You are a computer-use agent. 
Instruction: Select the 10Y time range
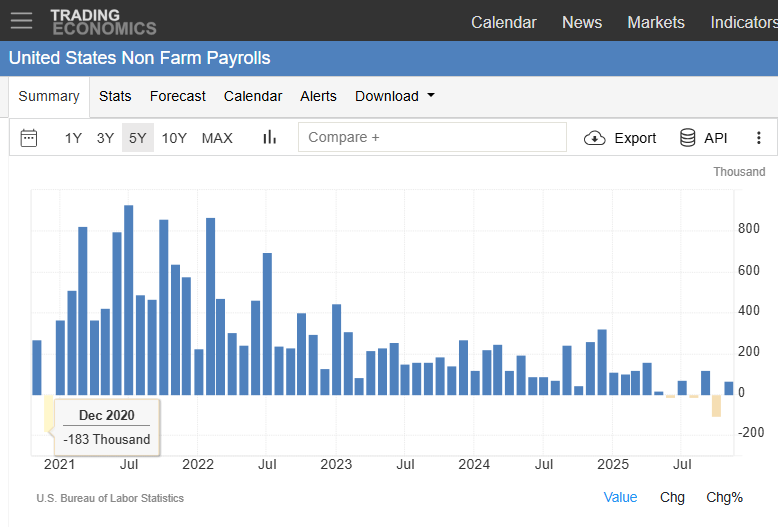(x=174, y=138)
